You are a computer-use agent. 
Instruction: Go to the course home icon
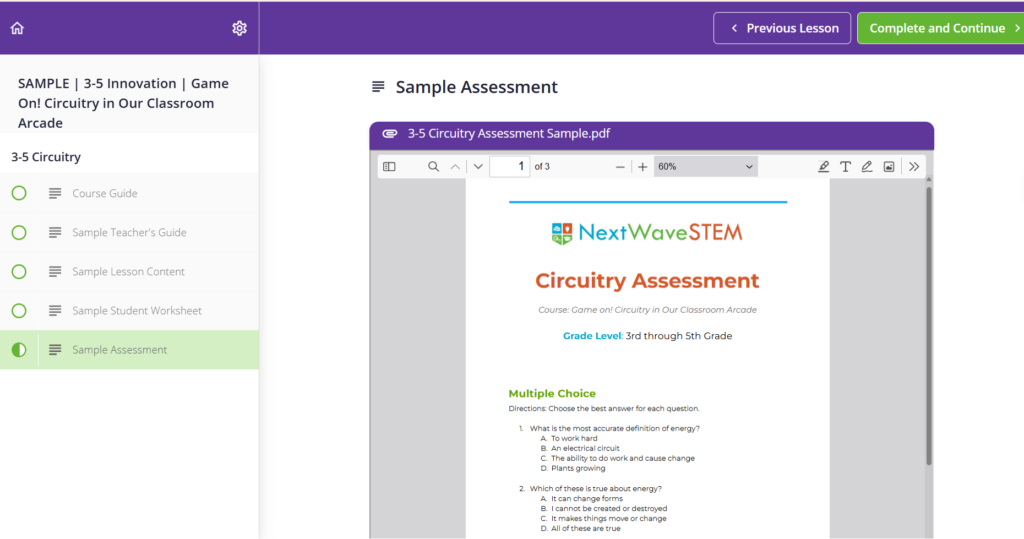point(17,28)
